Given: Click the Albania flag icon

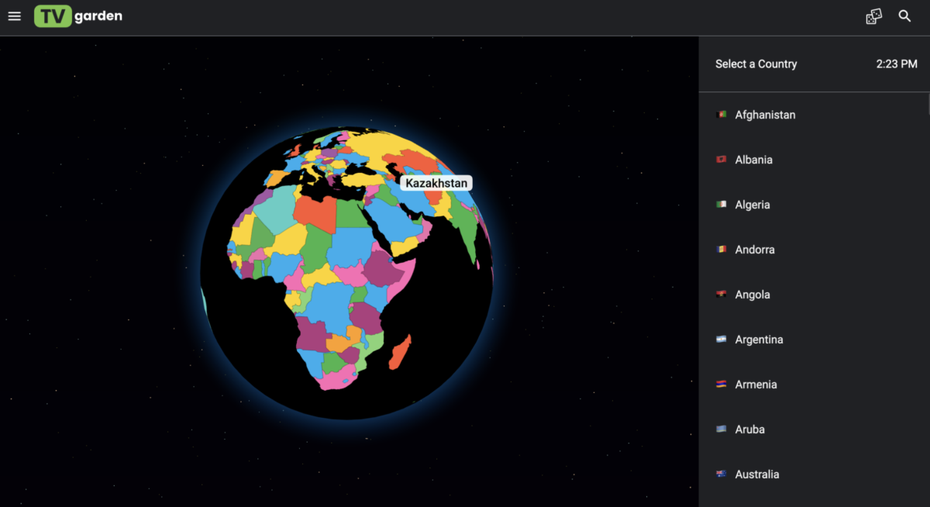Looking at the screenshot, I should click(721, 160).
